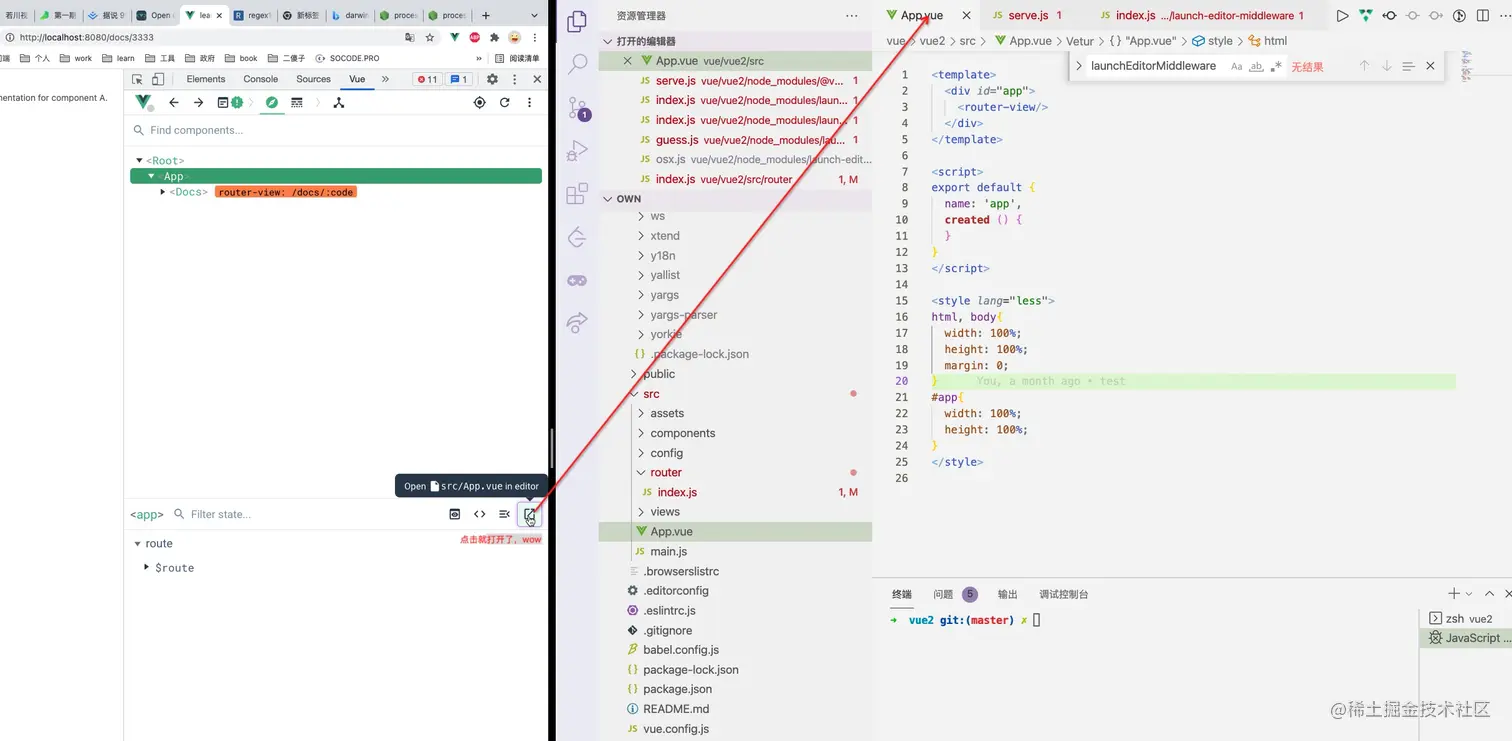The height and width of the screenshot is (741, 1512).
Task: Click the Inspect DOM code-brackets icon
Action: coord(480,514)
